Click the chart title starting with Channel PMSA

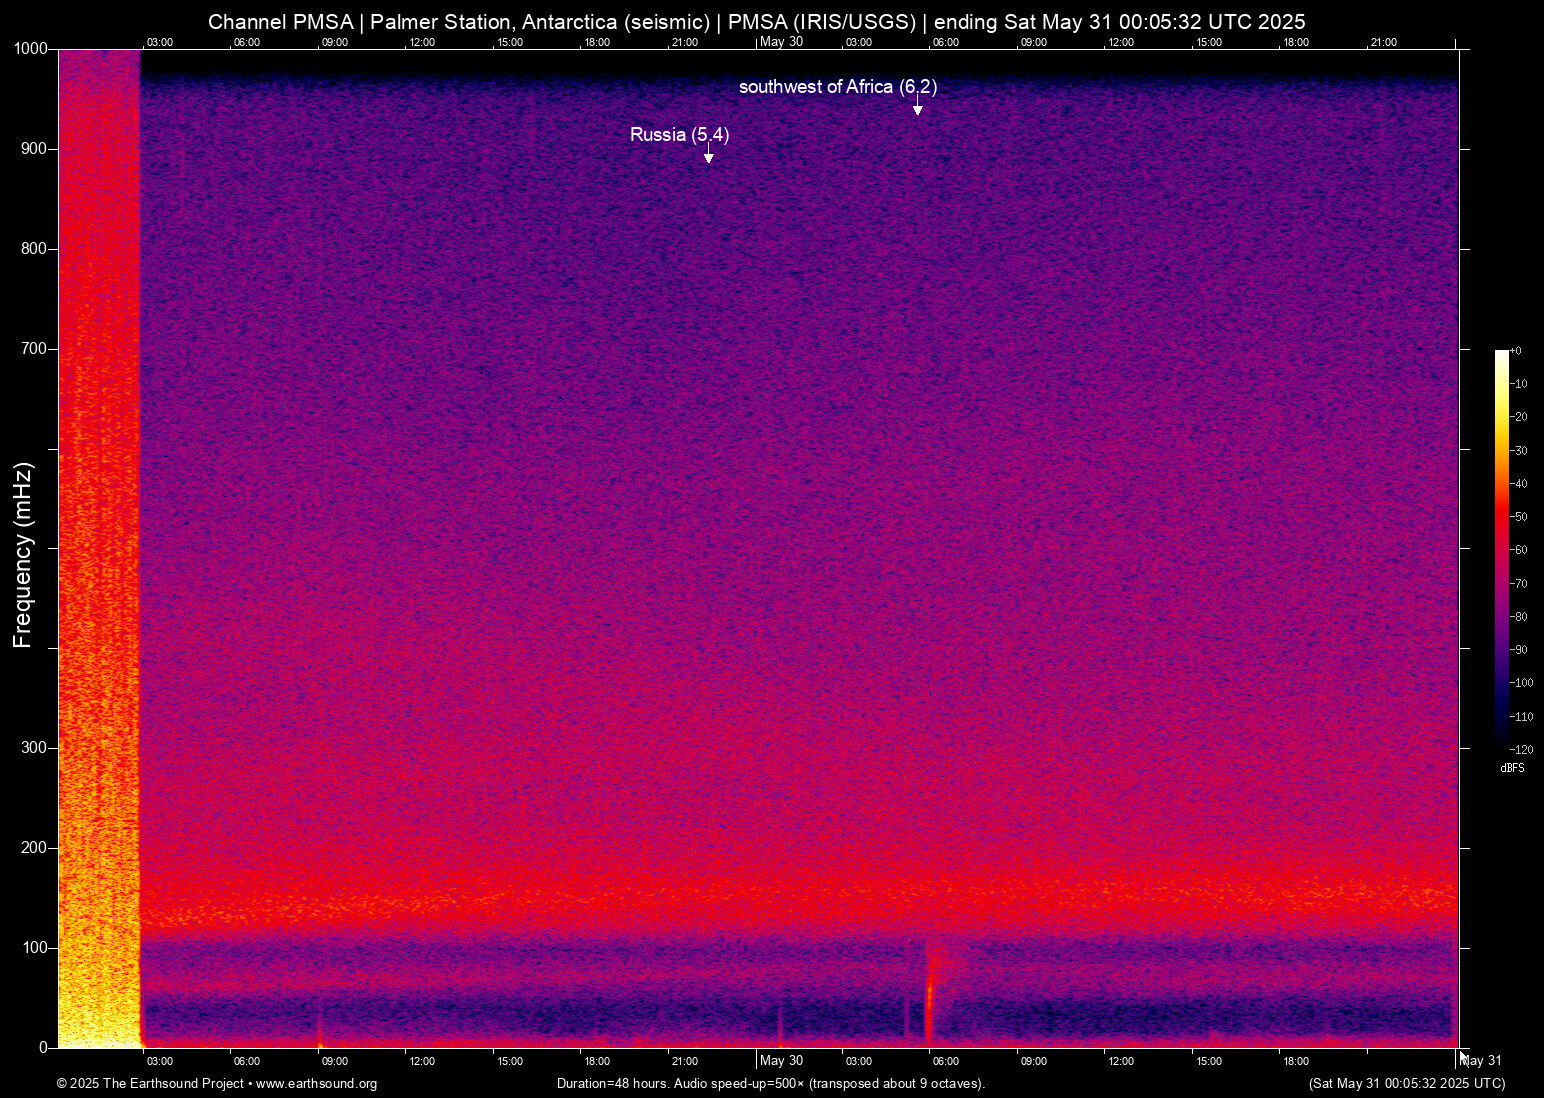point(756,22)
